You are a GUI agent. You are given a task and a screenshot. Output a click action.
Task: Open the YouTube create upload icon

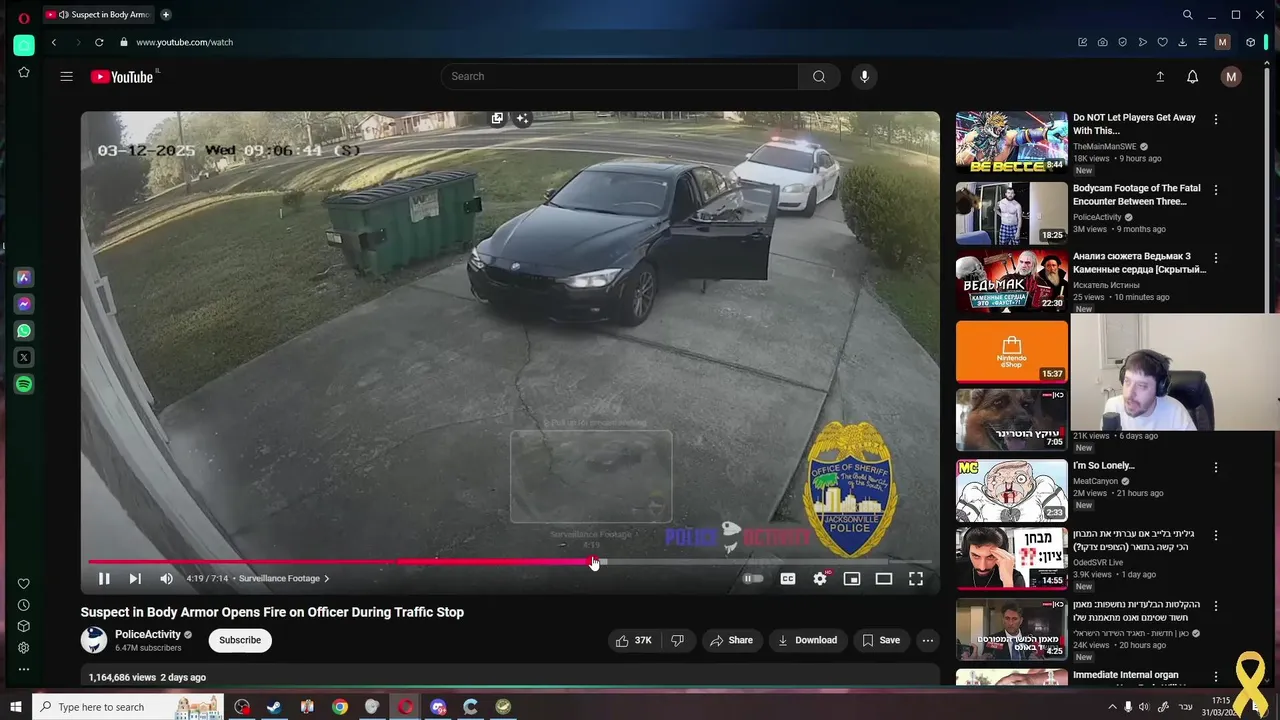point(1160,76)
